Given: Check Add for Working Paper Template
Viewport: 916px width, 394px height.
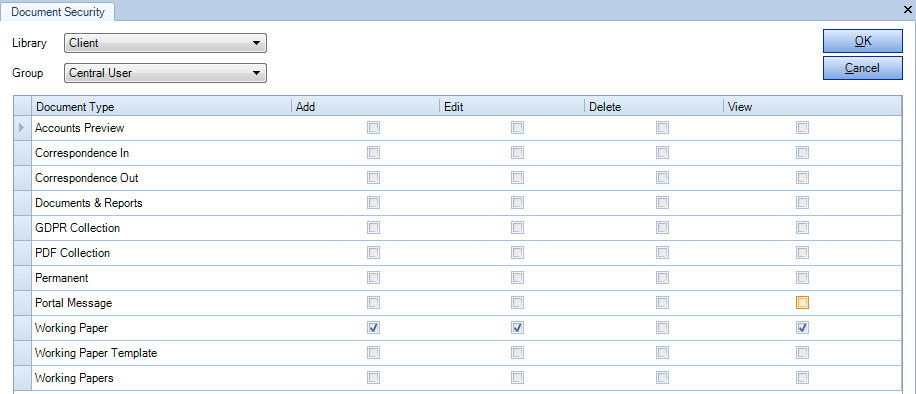Looking at the screenshot, I should click(x=373, y=352).
